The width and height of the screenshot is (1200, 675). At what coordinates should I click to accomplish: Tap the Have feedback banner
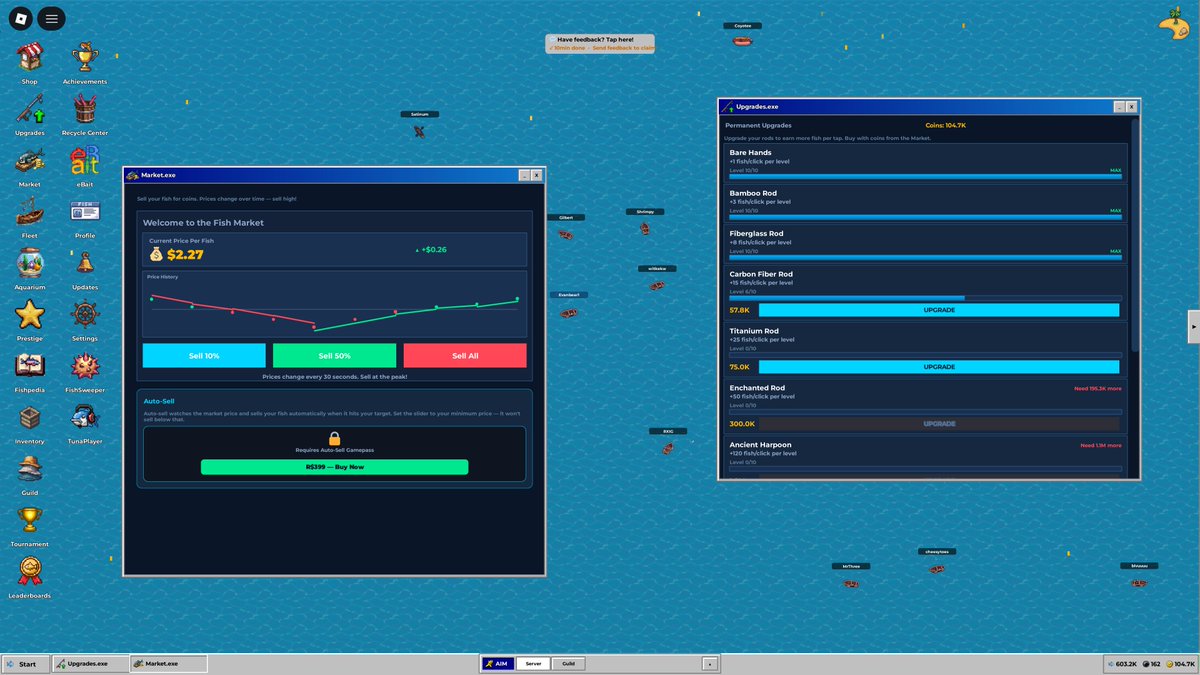click(600, 43)
